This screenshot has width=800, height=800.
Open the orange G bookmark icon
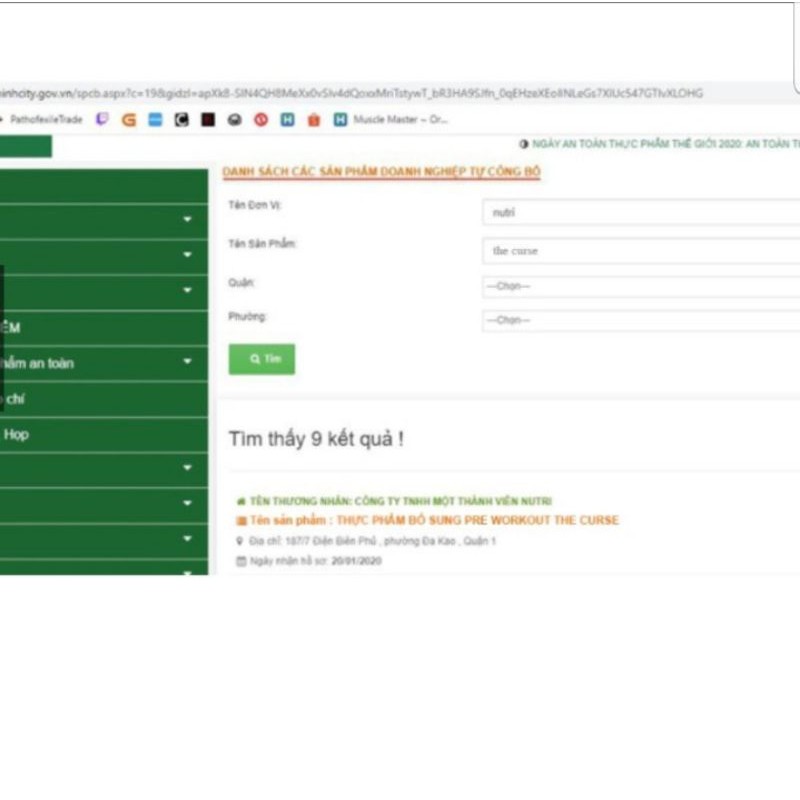coord(129,120)
